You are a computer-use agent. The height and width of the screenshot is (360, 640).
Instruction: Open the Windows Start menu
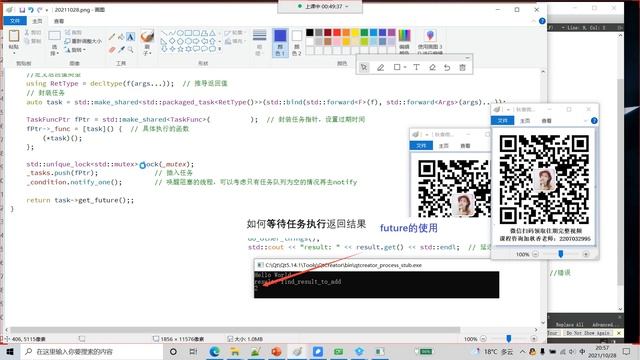pyautogui.click(x=9, y=351)
